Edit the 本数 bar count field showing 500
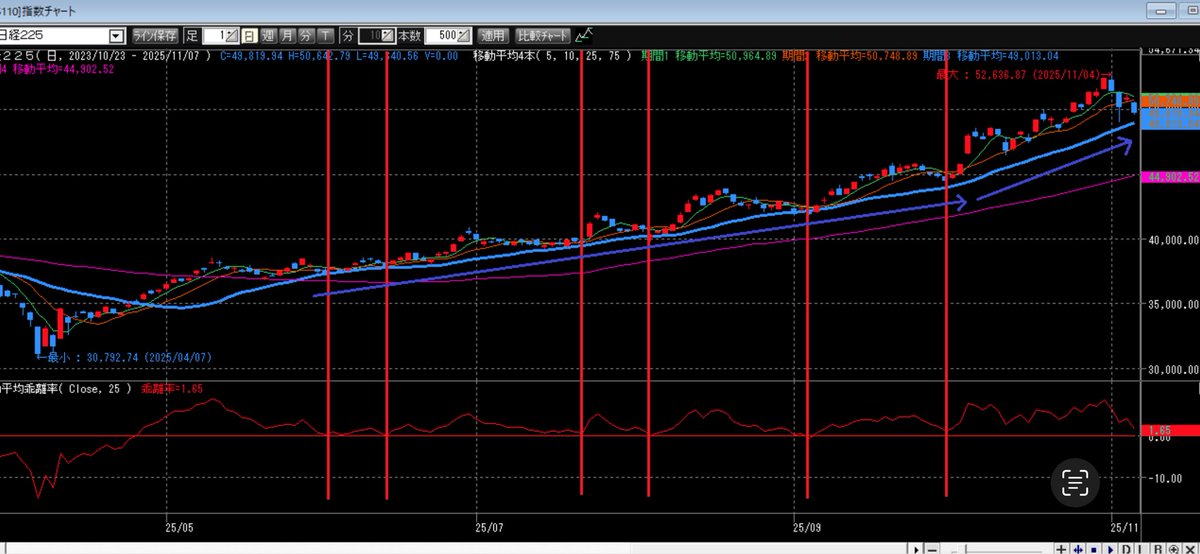Screen dimensions: 1200x554 447,36
